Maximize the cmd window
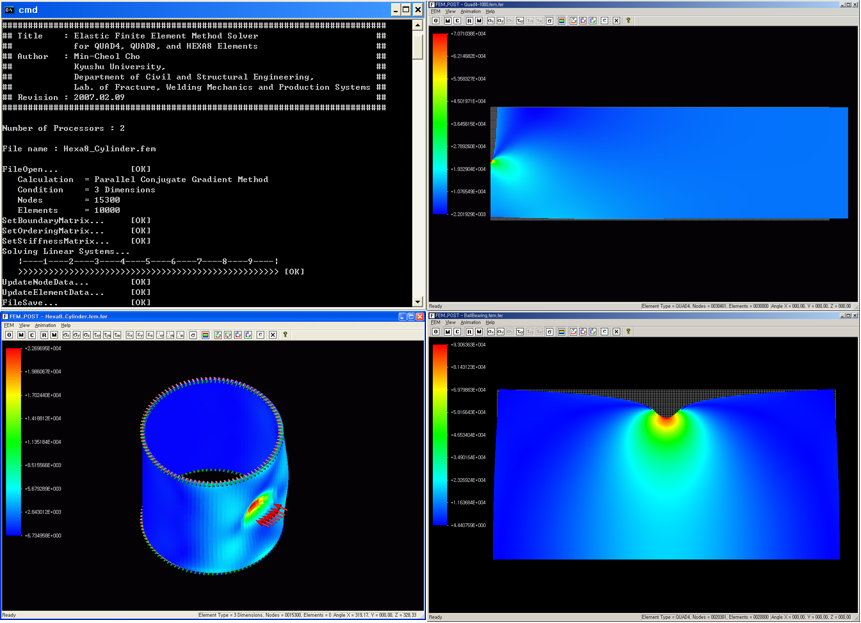Screen dimensions: 861x623 [406, 9]
